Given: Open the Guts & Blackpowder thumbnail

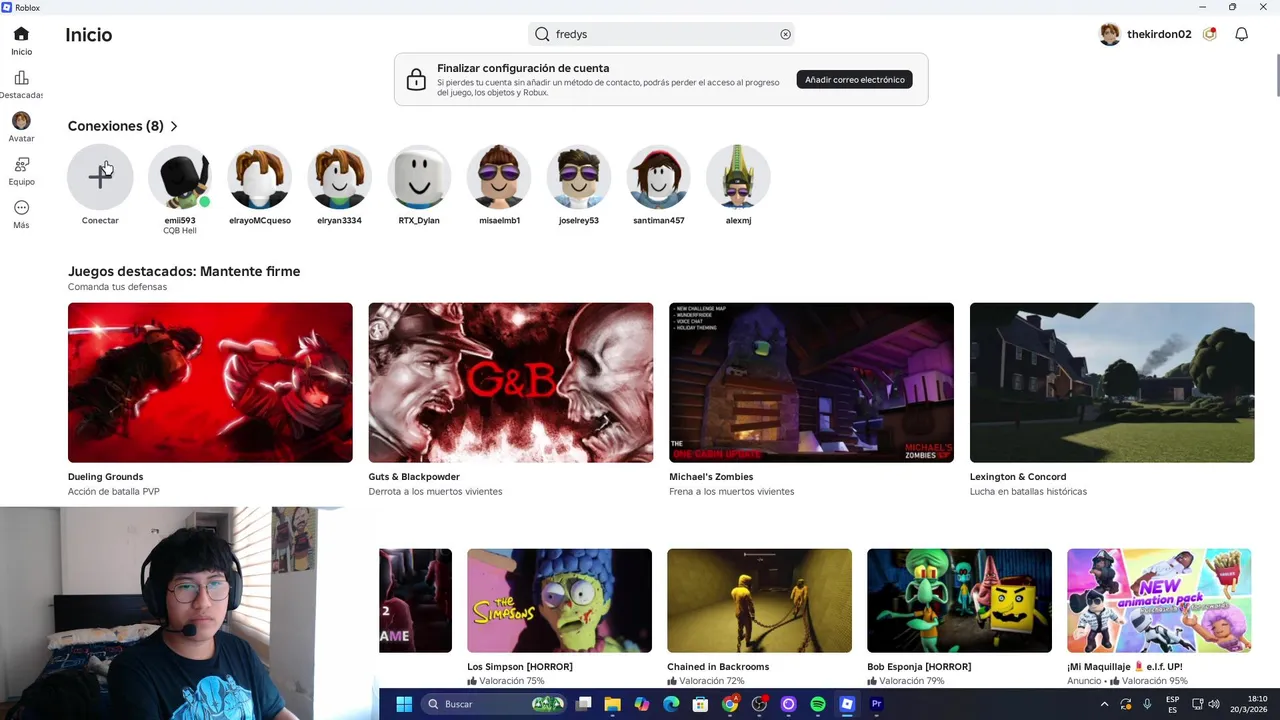Looking at the screenshot, I should point(510,382).
